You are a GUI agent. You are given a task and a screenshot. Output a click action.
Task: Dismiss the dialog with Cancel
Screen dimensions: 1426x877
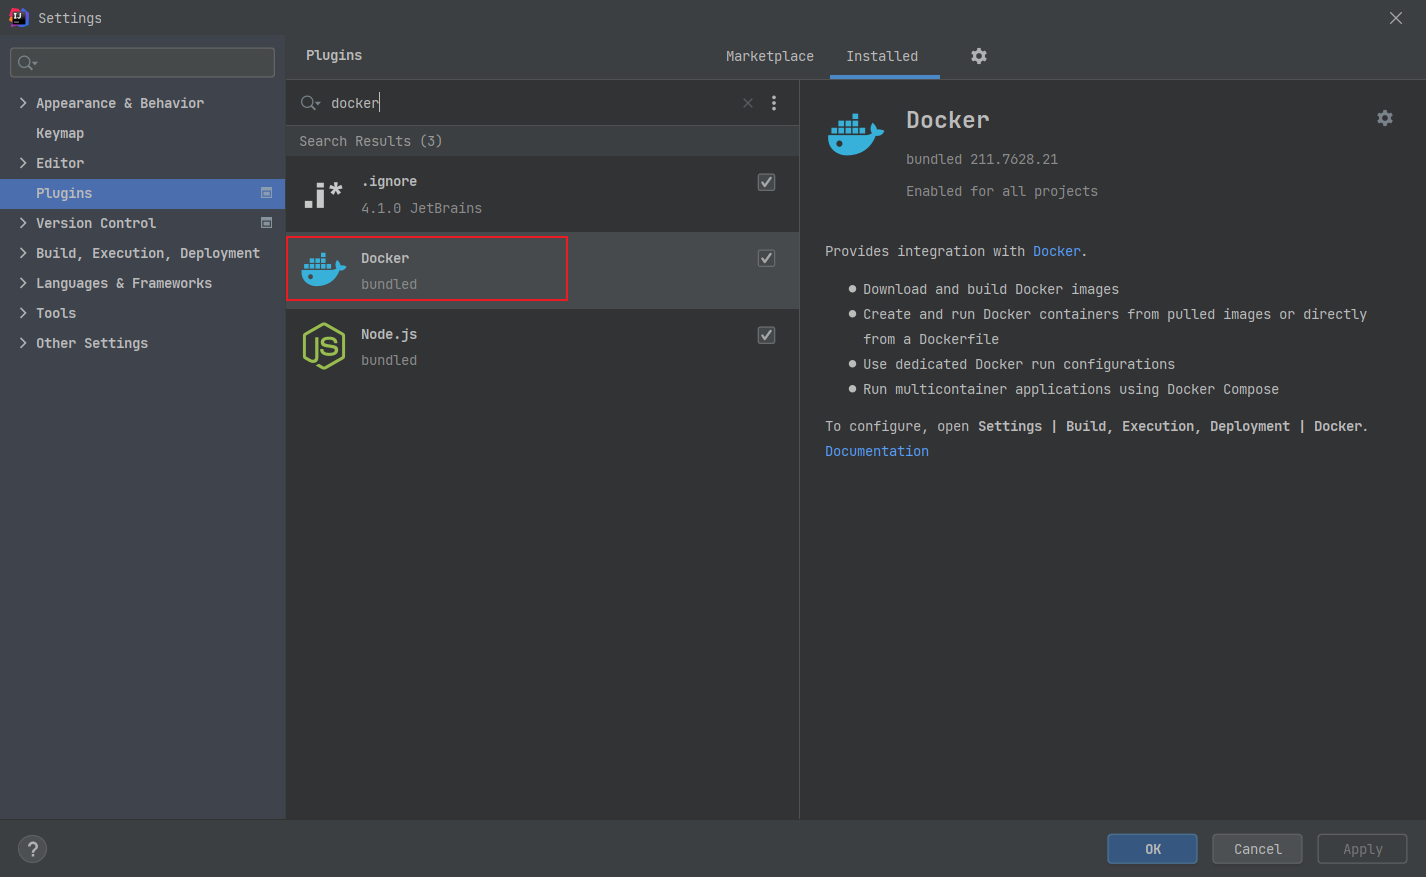[1257, 849]
